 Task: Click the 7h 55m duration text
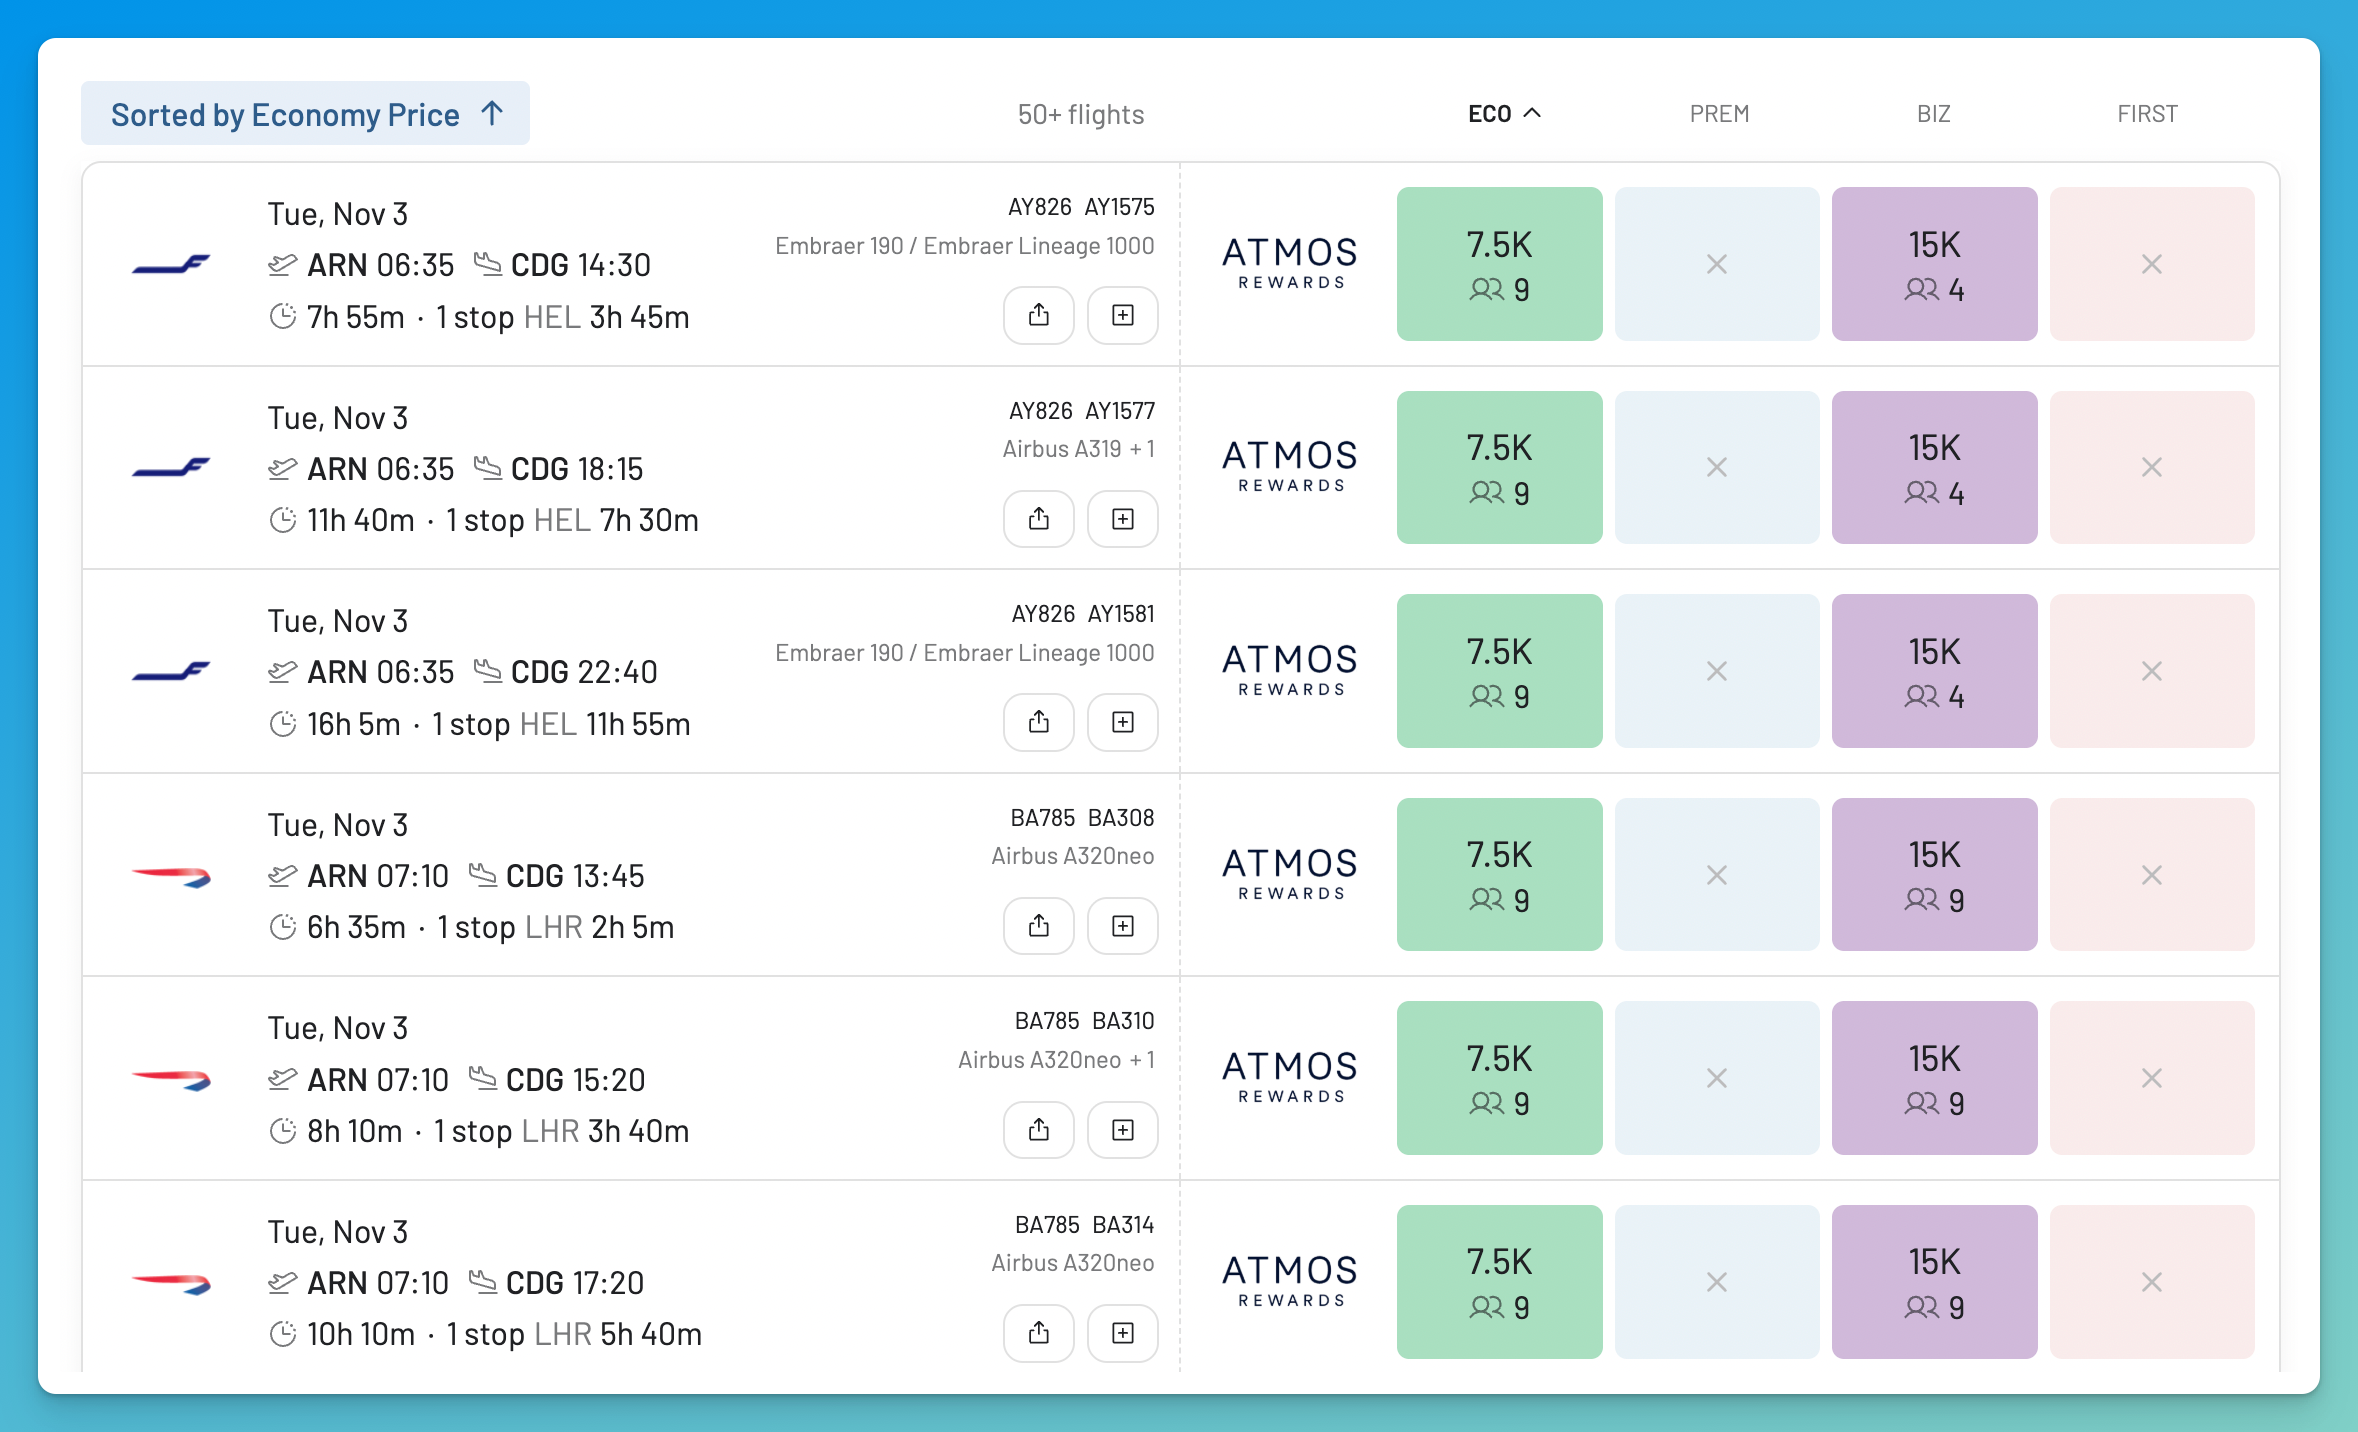(356, 317)
